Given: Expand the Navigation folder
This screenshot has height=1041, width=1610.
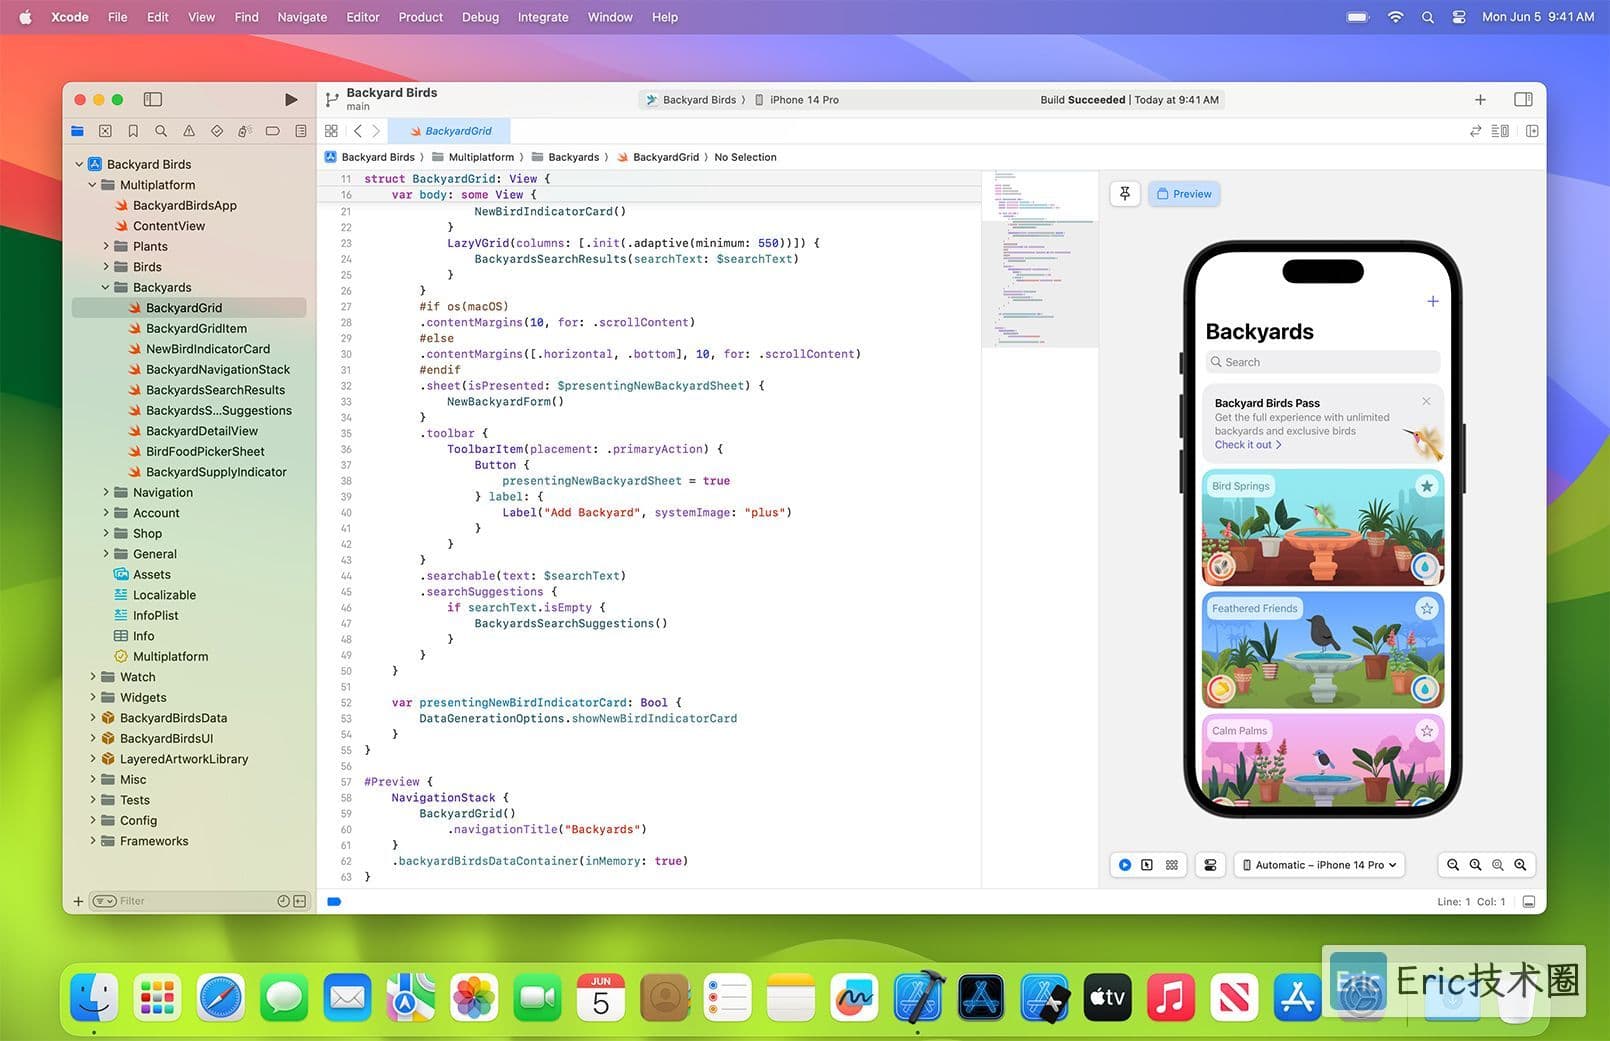Looking at the screenshot, I should pos(106,492).
